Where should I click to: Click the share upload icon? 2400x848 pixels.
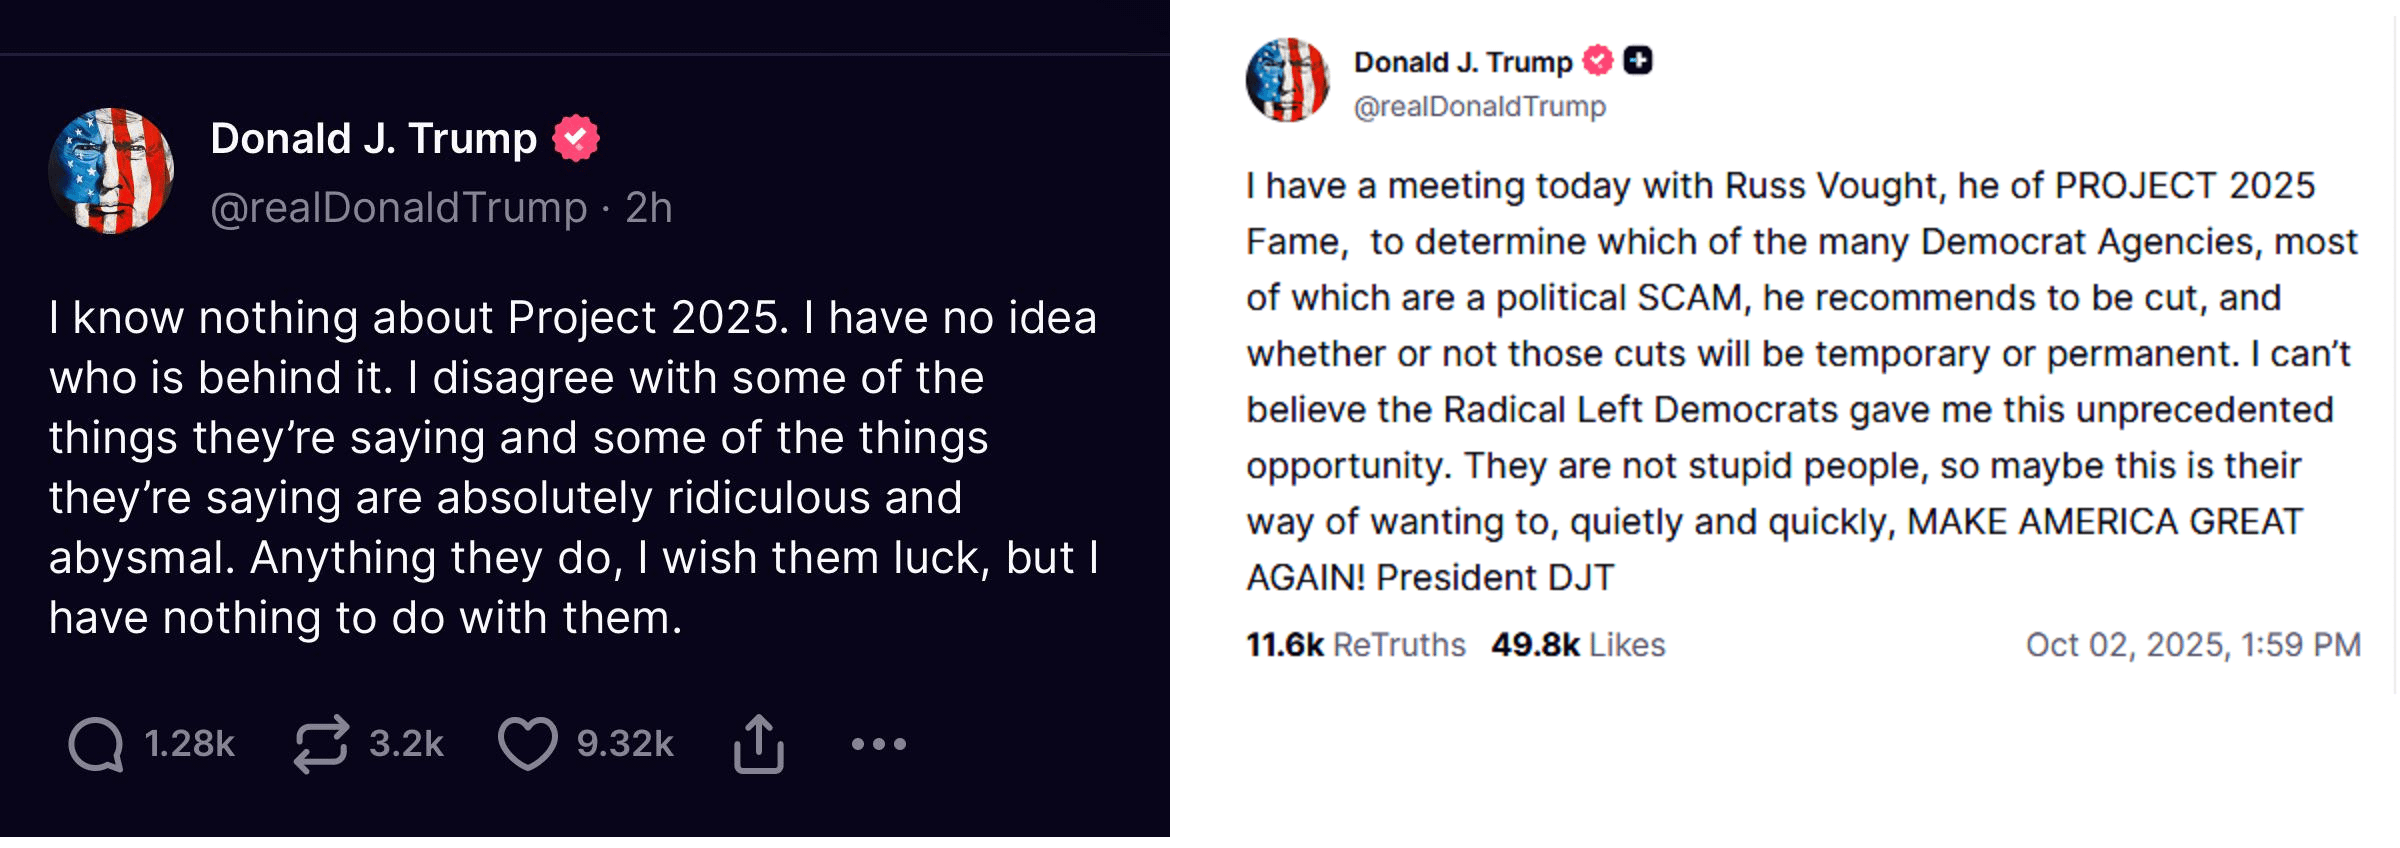click(759, 744)
